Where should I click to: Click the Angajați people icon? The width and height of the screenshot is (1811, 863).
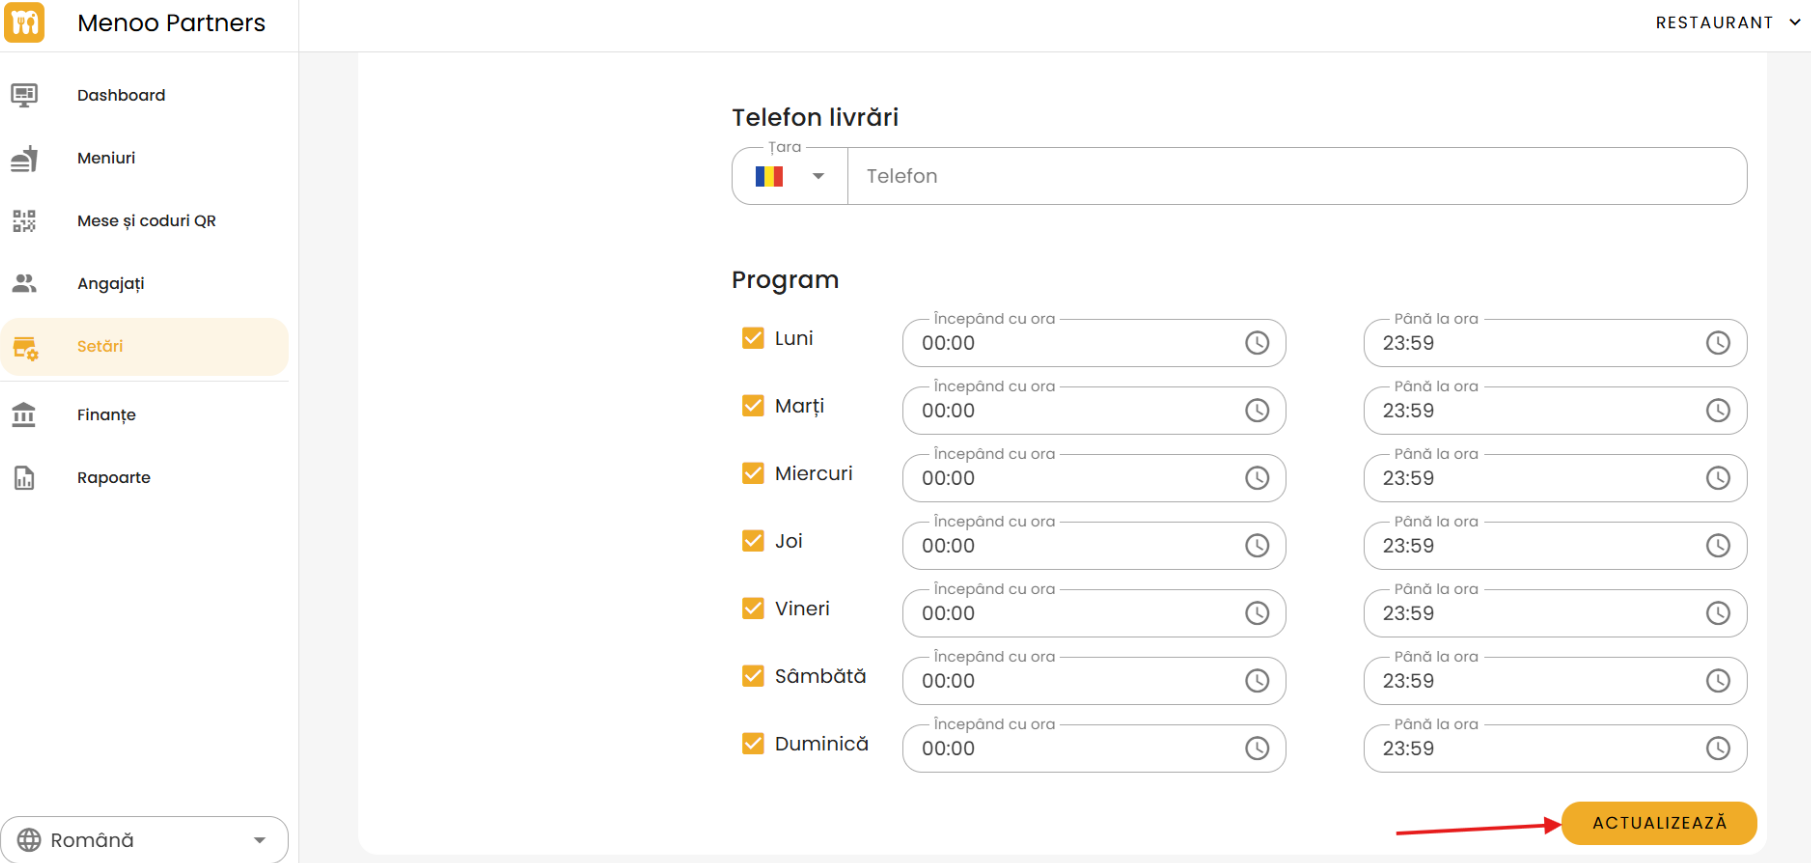pos(24,284)
